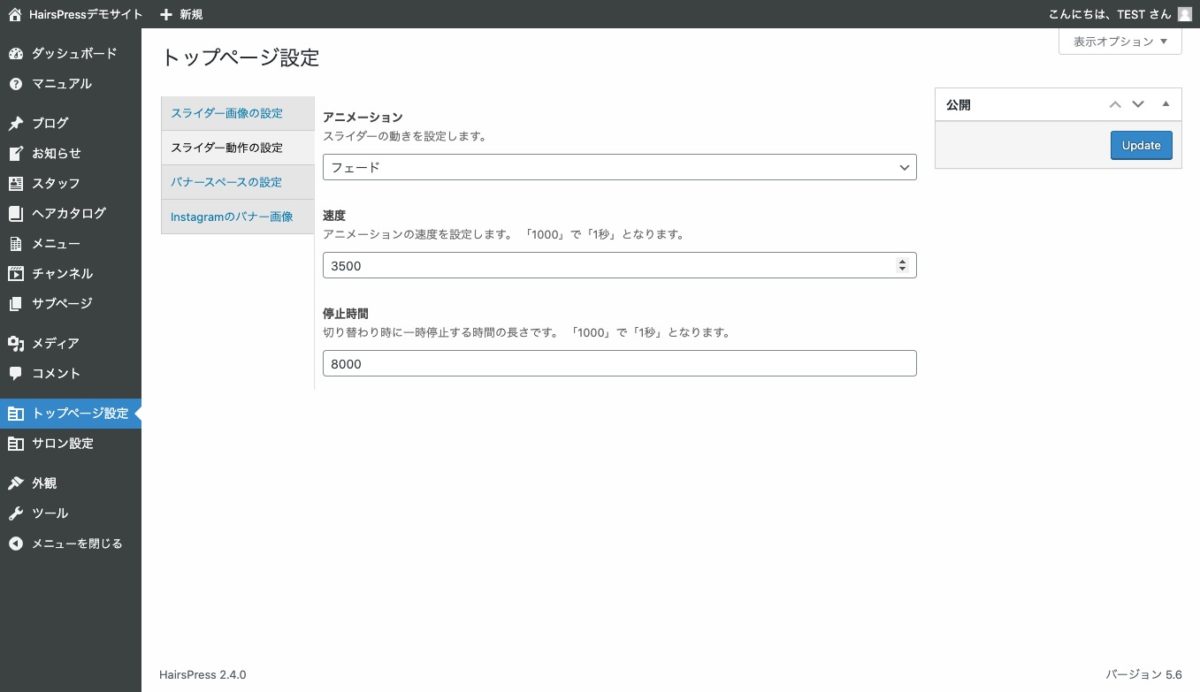Open the Media library icon
This screenshot has width=1200, height=692.
(15, 344)
